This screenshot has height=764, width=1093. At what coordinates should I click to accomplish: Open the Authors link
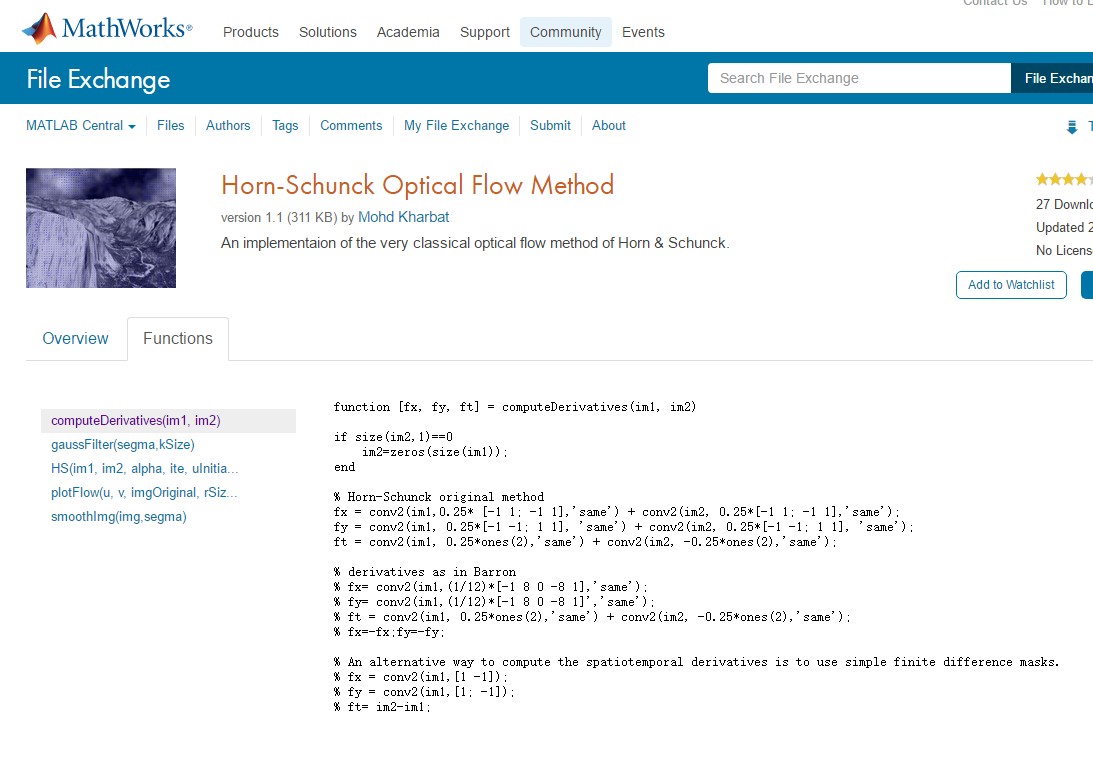(228, 125)
